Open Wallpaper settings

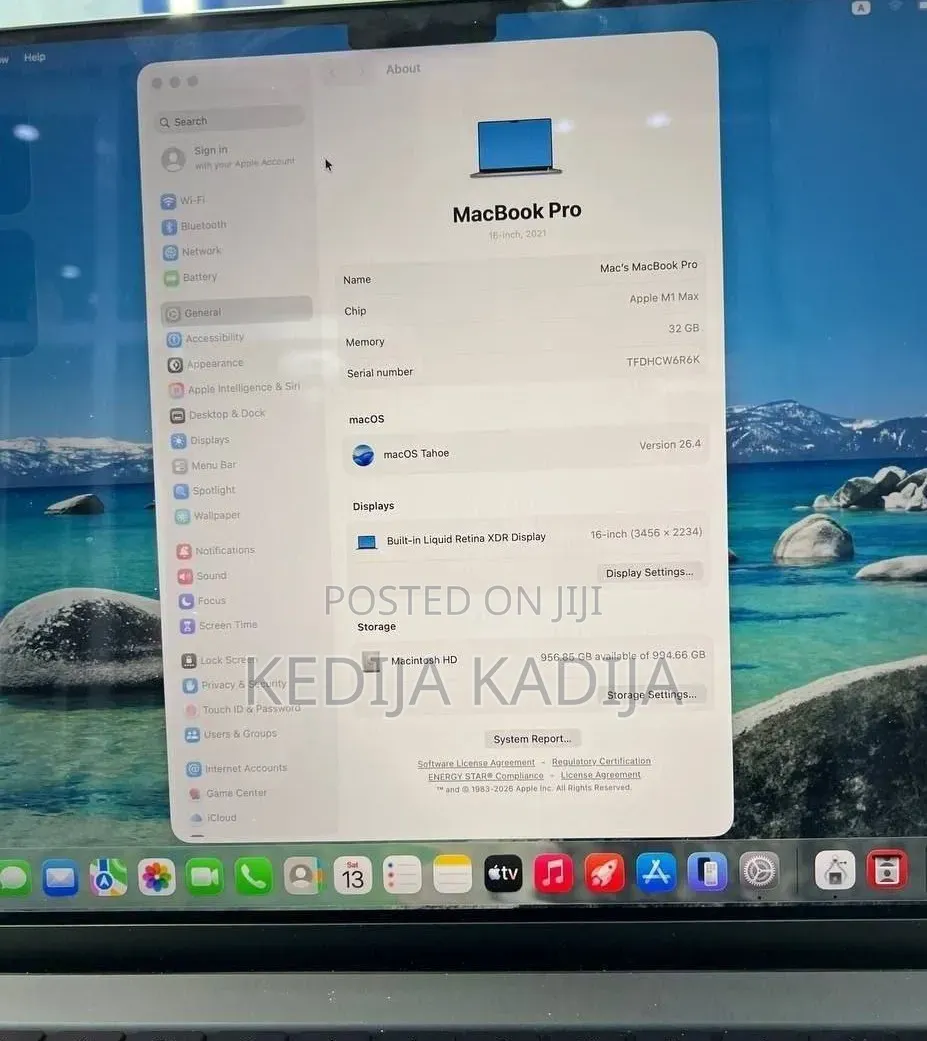[x=208, y=516]
